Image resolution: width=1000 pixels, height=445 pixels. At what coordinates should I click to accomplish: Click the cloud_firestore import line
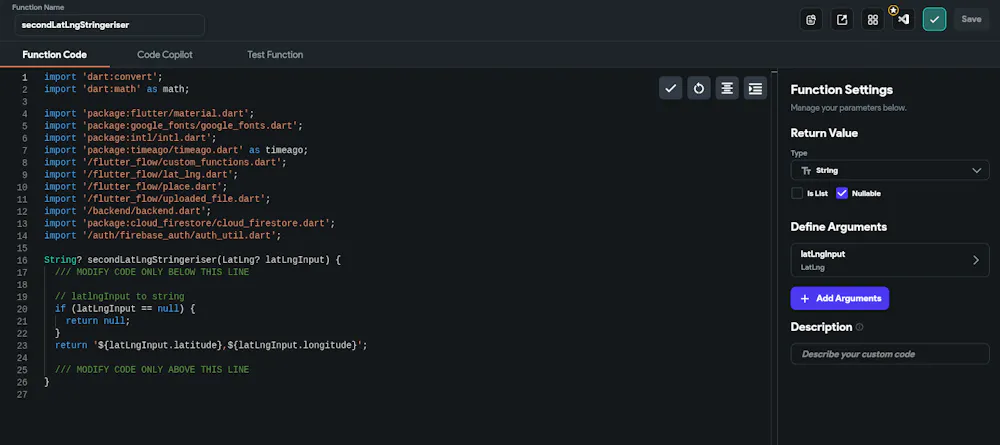pyautogui.click(x=189, y=223)
